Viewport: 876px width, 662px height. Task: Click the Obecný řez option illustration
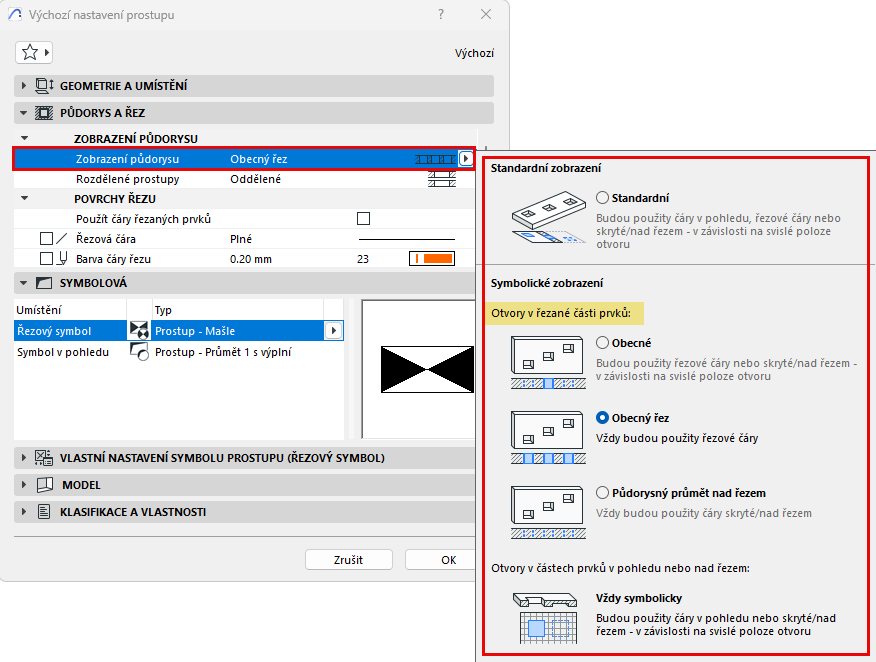548,437
